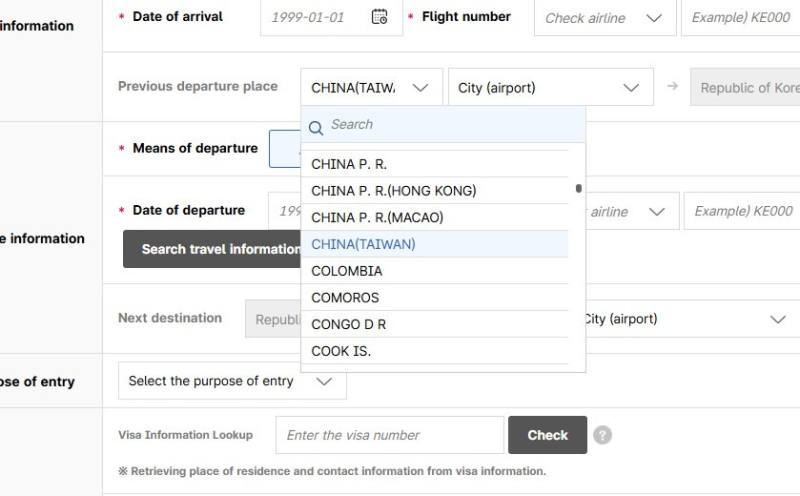Select CHINA P. R.(MACAO) option
Screen dimensions: 800x496
(x=377, y=217)
